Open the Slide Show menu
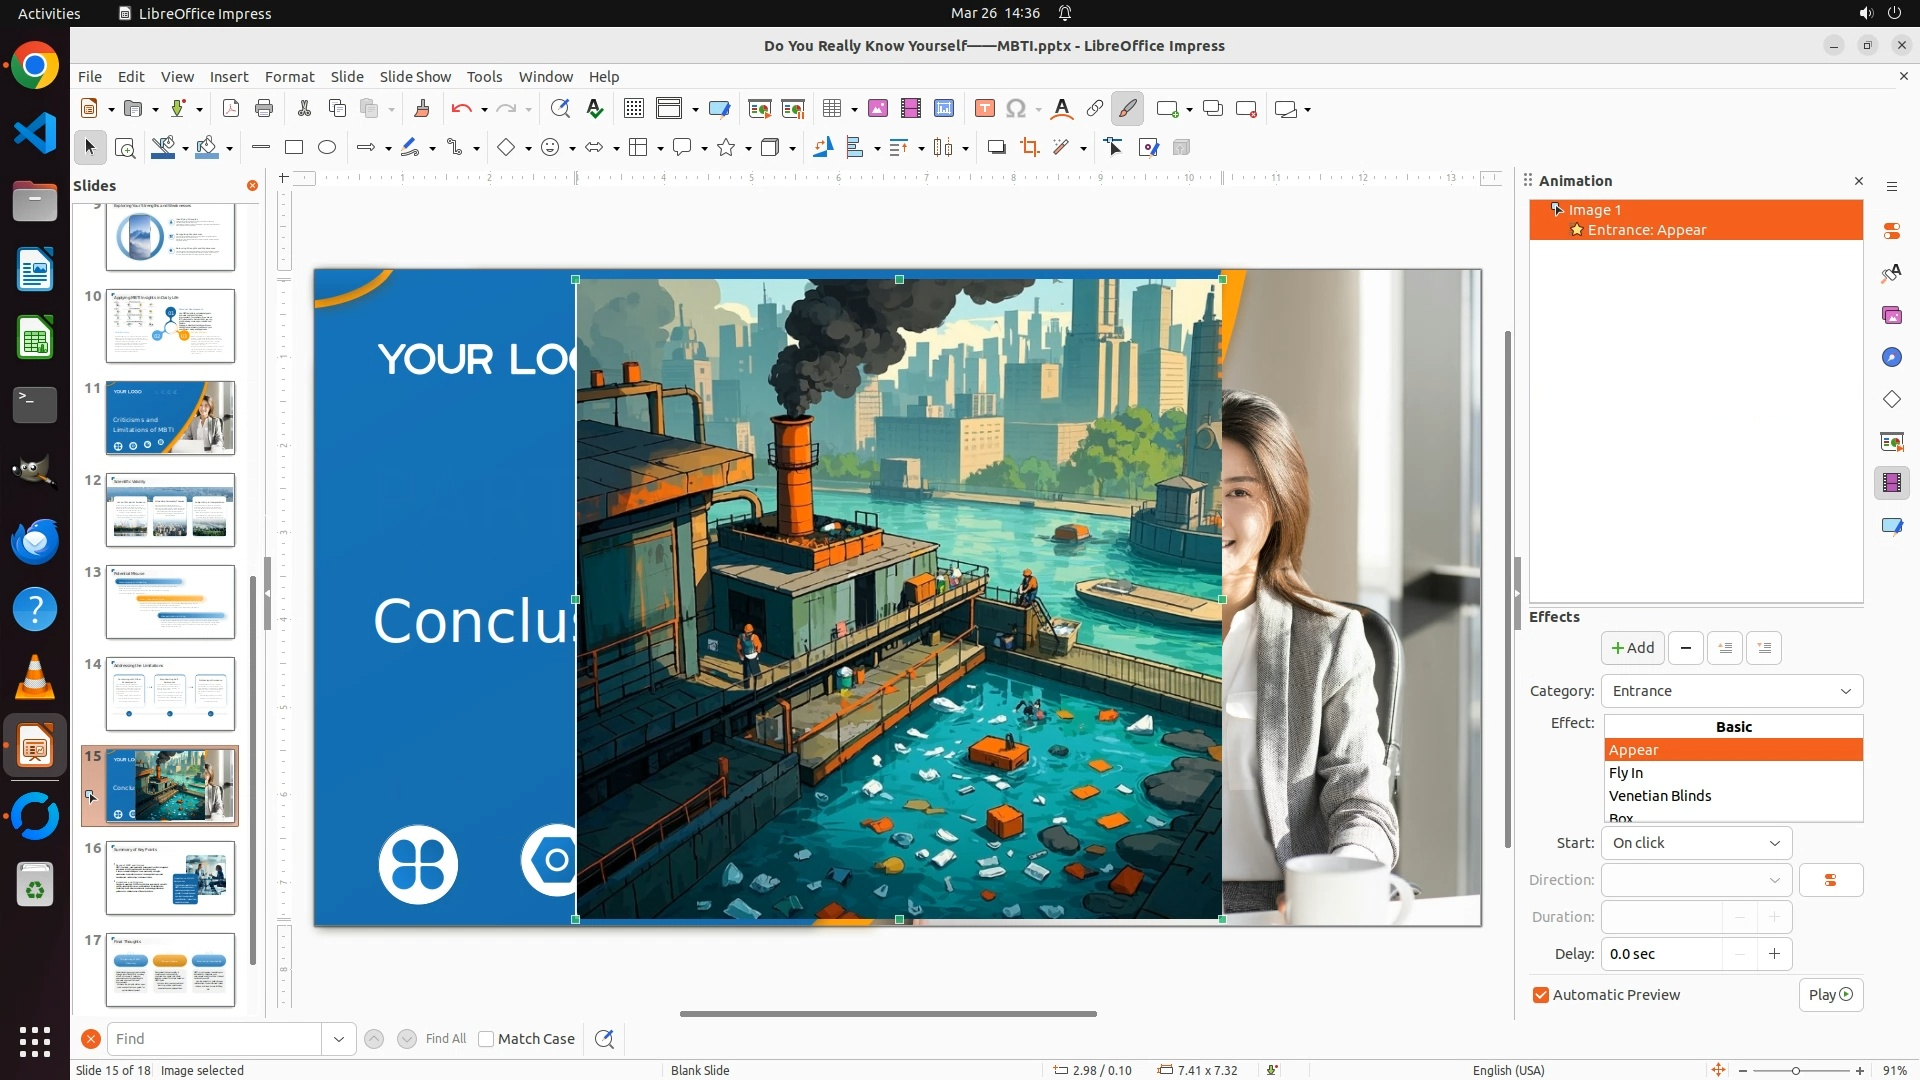The width and height of the screenshot is (1920, 1080). [415, 77]
